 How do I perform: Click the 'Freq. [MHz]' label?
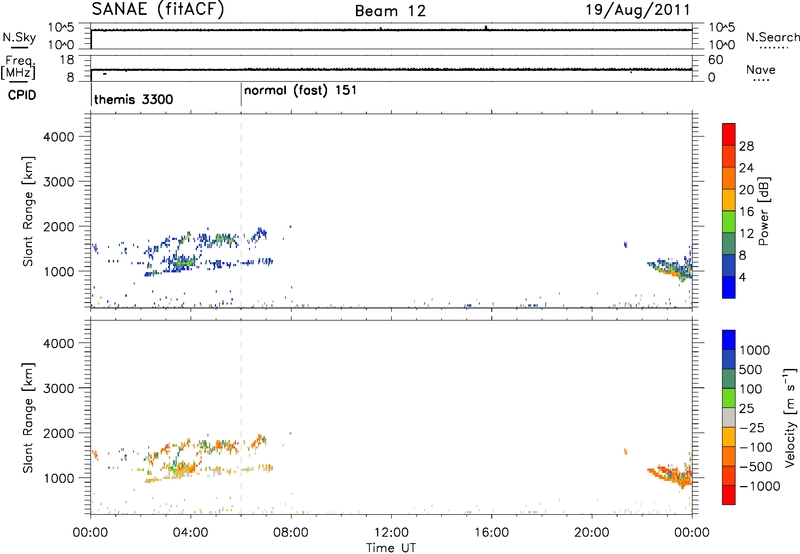coord(19,68)
